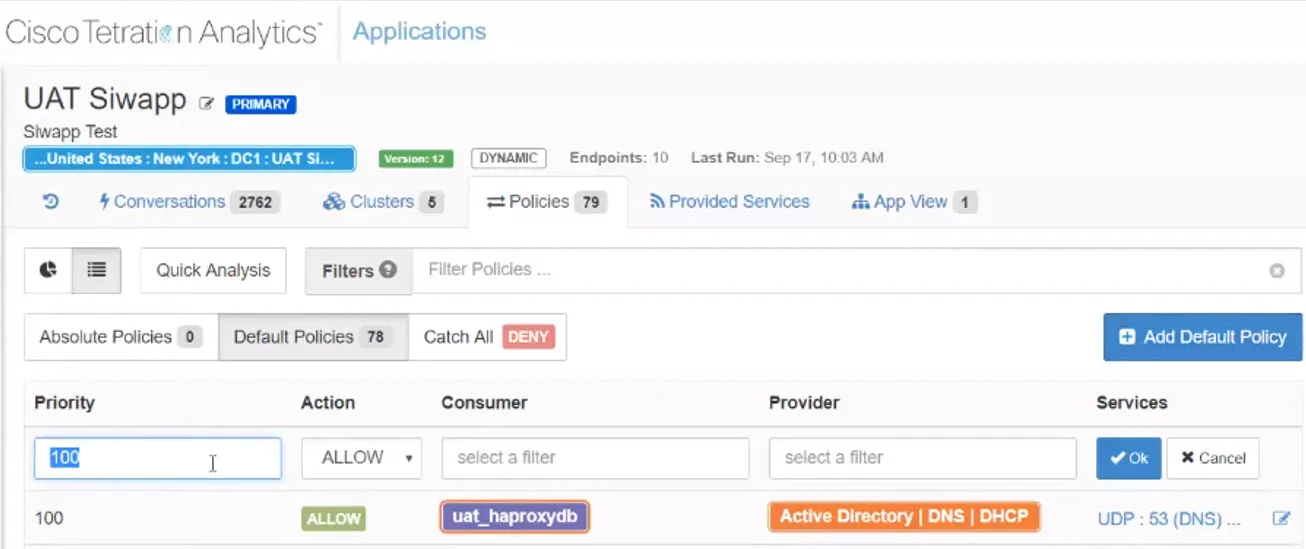Click the Filters help question mark icon
The height and width of the screenshot is (549, 1306).
[388, 270]
